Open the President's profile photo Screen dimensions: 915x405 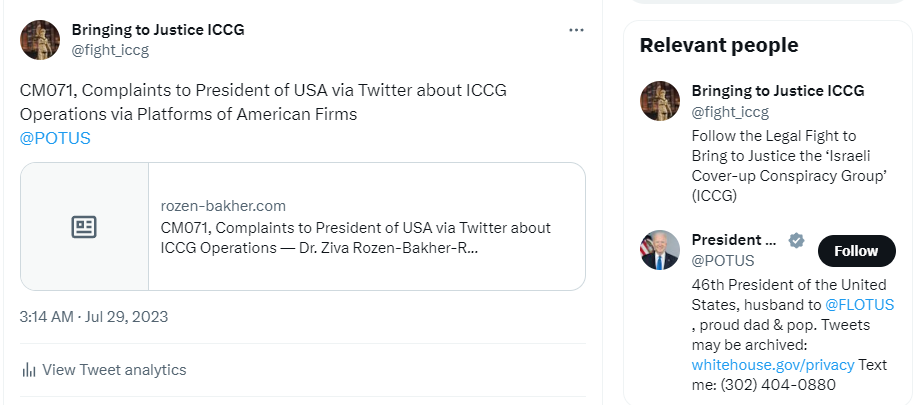tap(660, 250)
